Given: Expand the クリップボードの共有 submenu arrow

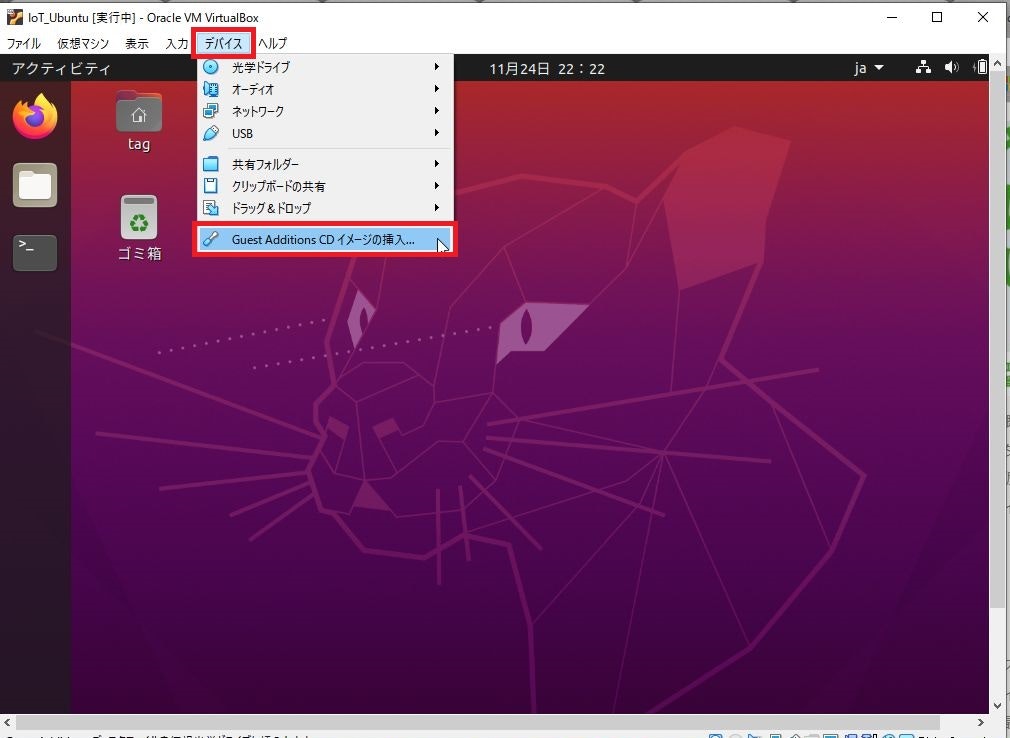Looking at the screenshot, I should (437, 185).
